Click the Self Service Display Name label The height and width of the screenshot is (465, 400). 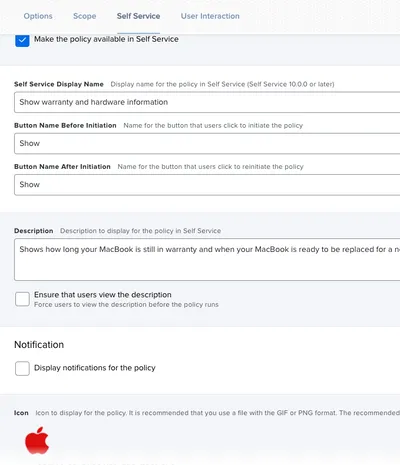[59, 84]
